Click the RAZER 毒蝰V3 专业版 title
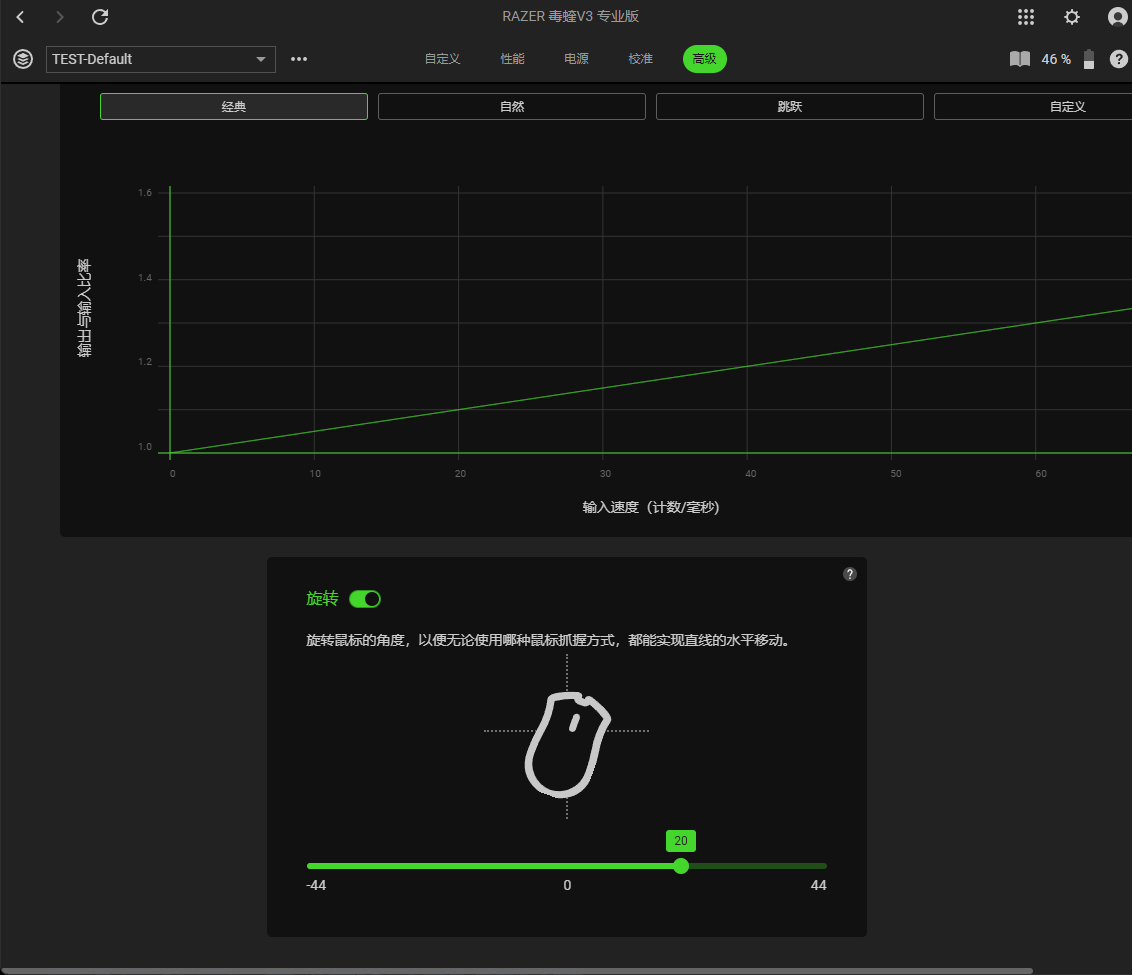 (570, 17)
